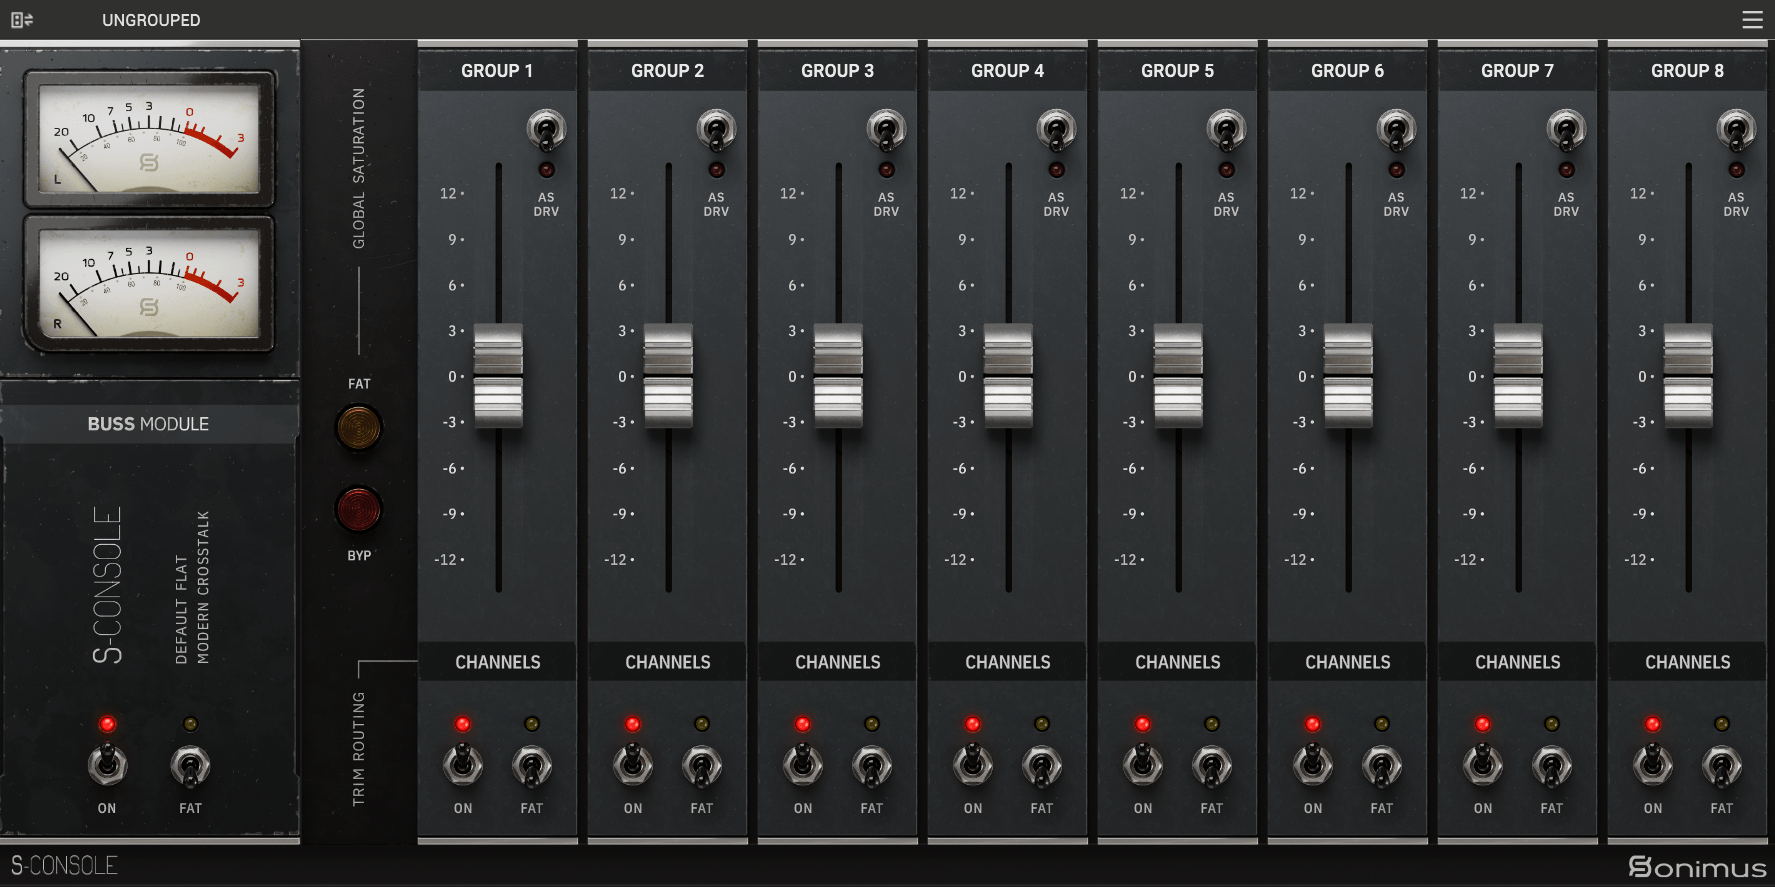Open Group 6 CHANNELS list

click(x=1348, y=662)
